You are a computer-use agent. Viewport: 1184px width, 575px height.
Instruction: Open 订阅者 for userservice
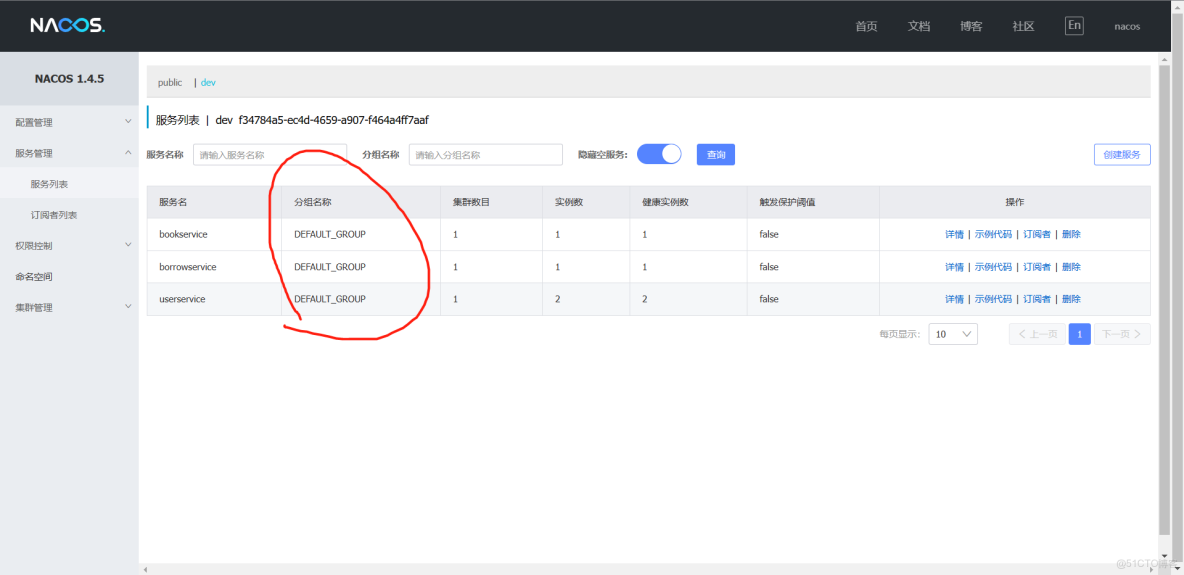pyautogui.click(x=1037, y=299)
